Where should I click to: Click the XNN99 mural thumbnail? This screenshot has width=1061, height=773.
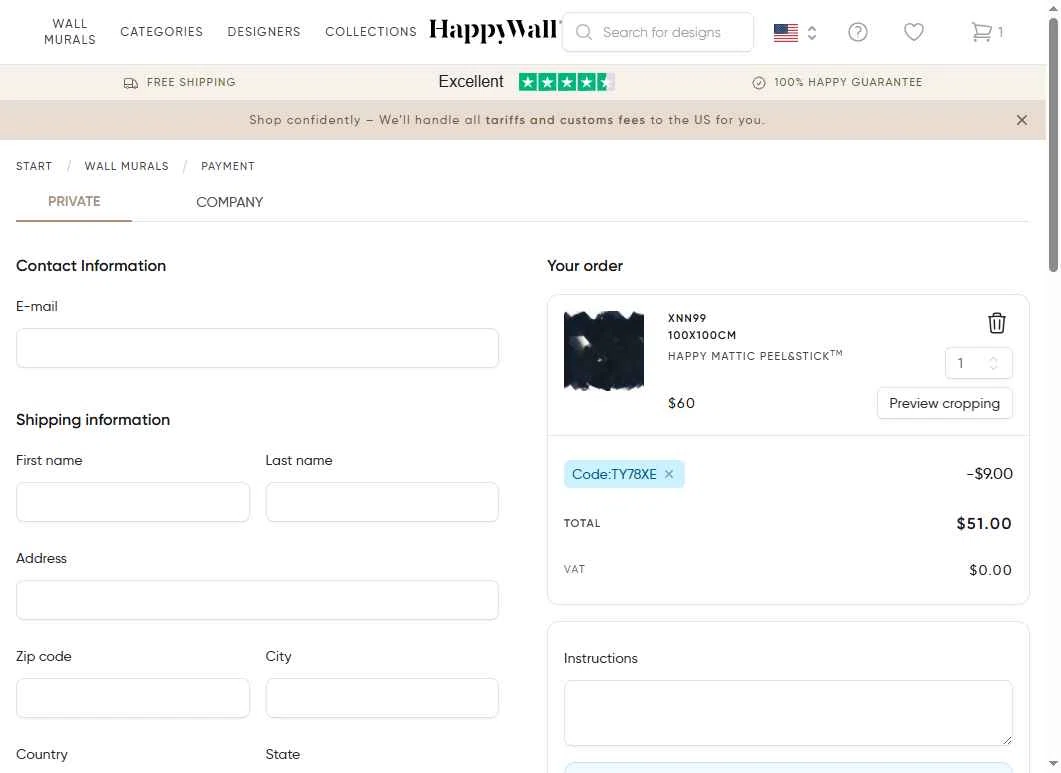tap(604, 351)
